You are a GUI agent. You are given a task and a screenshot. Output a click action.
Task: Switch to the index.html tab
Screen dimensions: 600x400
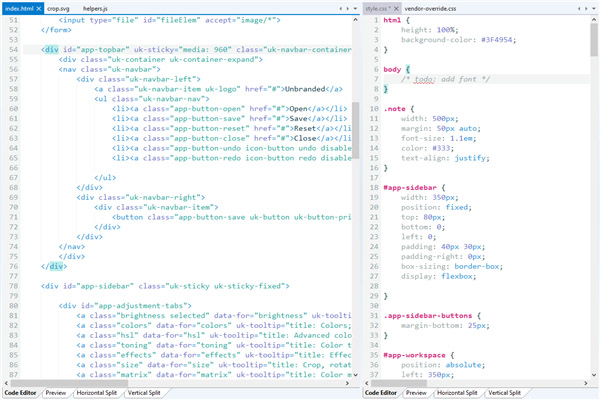tap(19, 8)
